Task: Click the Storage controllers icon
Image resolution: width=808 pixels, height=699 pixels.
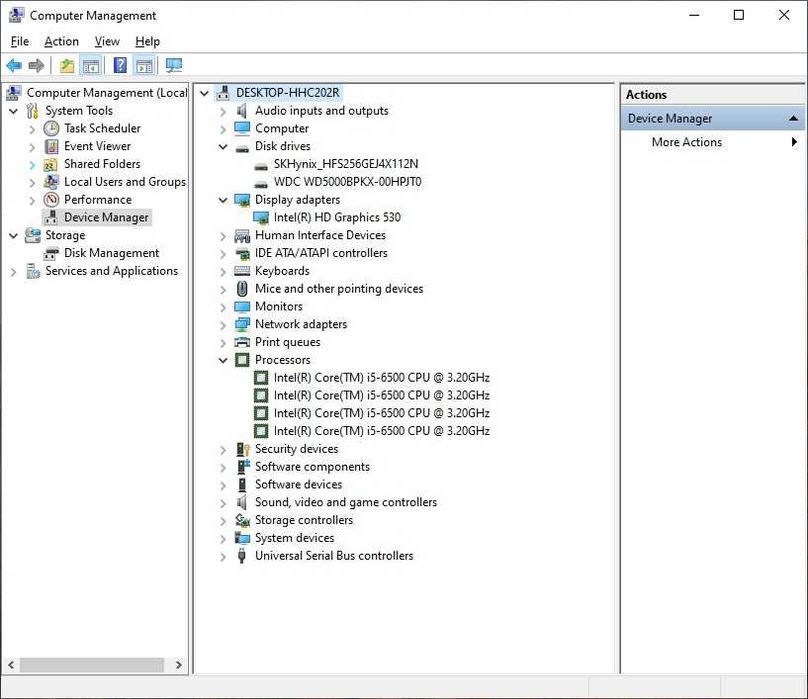Action: [242, 520]
